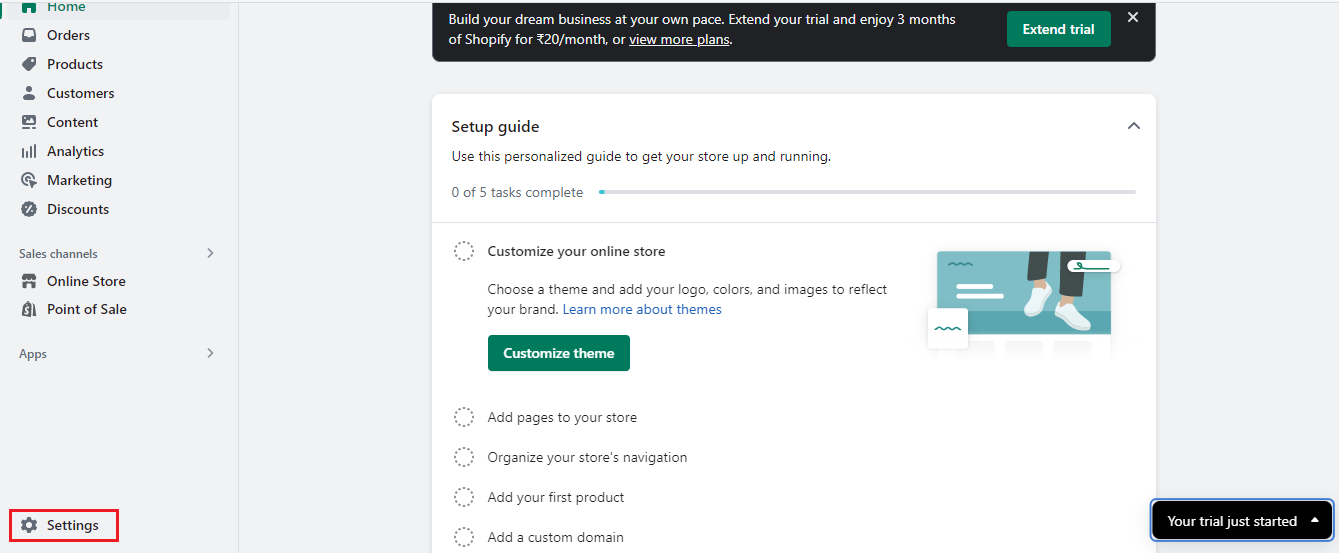Expand the Apps section chevron
The height and width of the screenshot is (553, 1339).
(210, 353)
